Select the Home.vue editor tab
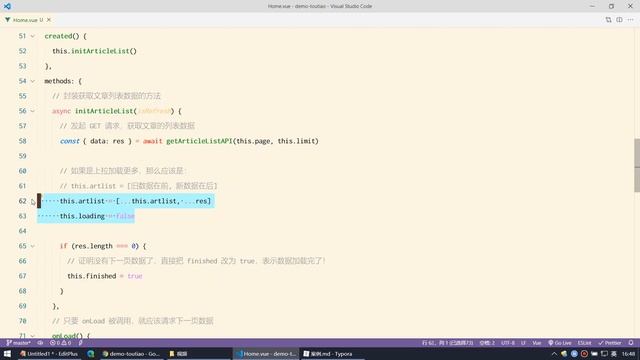 pos(27,20)
